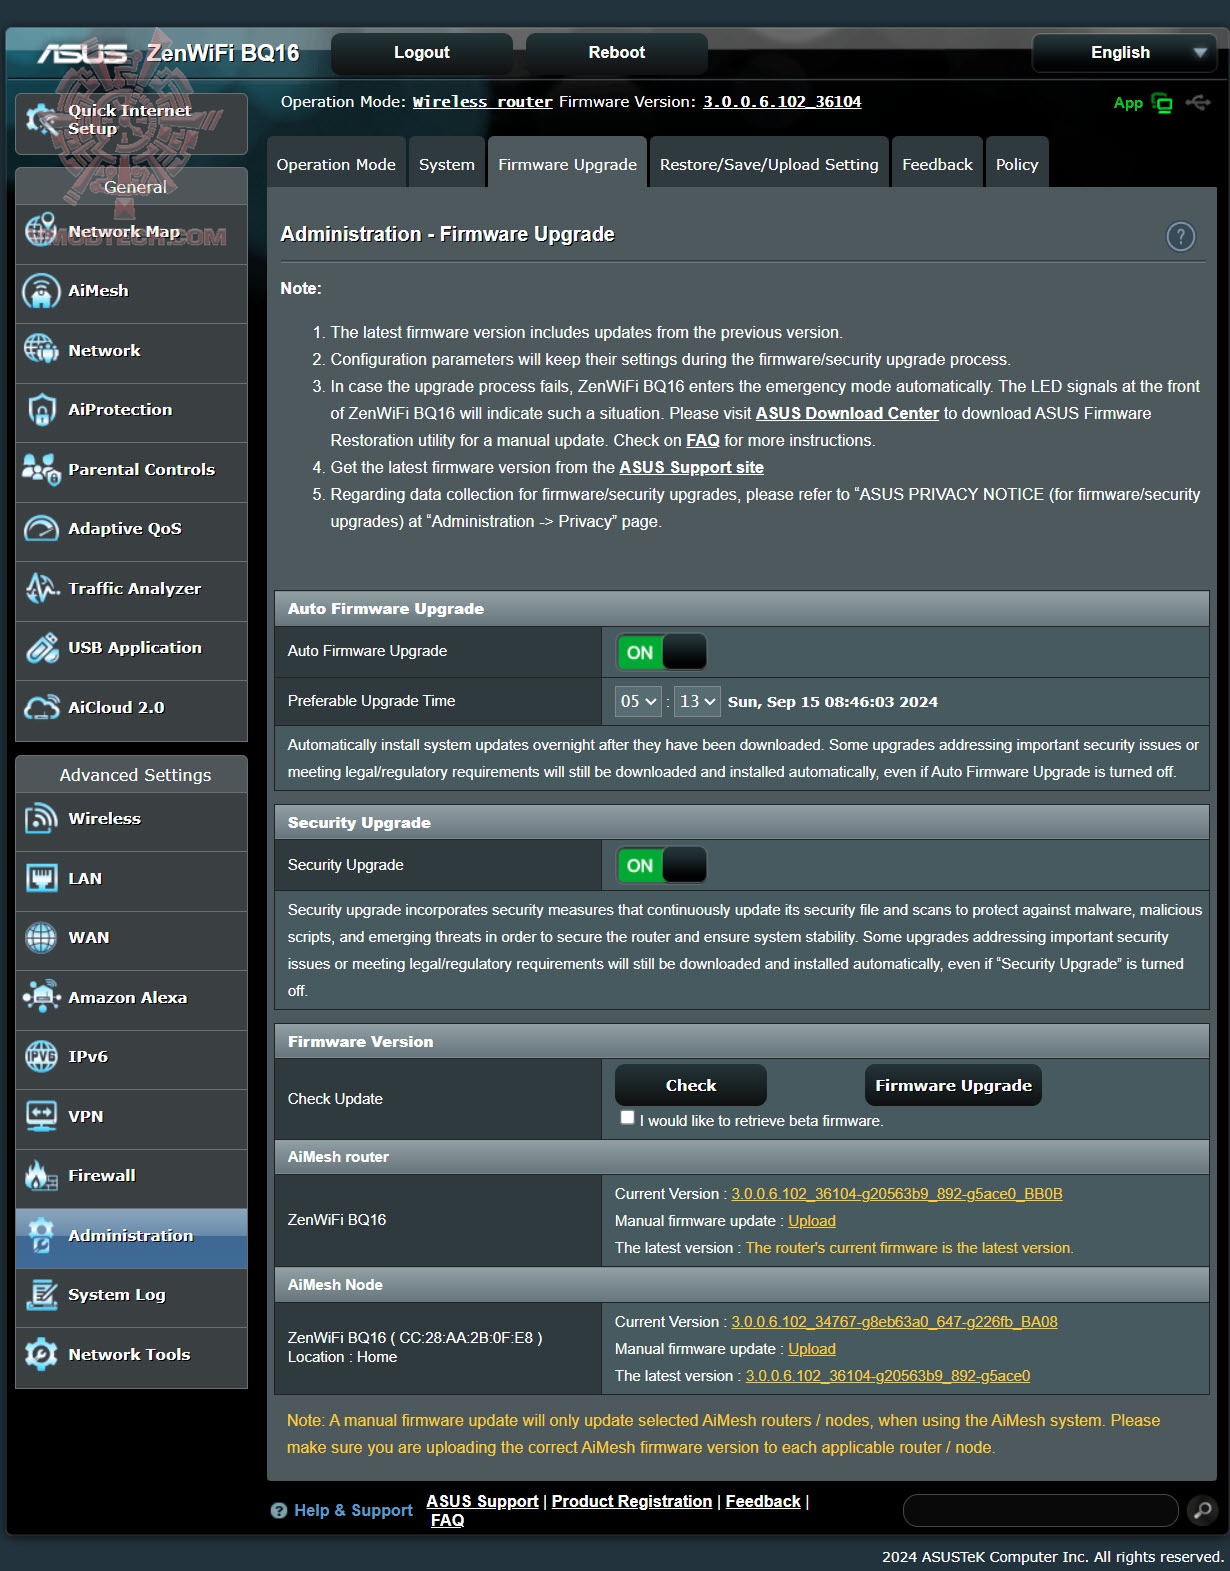Open AiMesh Node latest version link
Screen dimensions: 1230x1571
[x=888, y=1376]
